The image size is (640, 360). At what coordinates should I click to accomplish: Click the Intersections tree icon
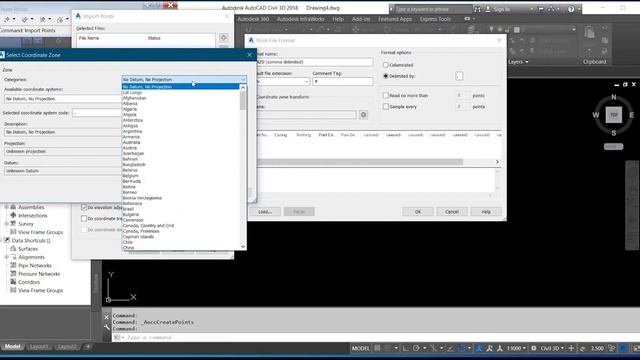[13, 215]
